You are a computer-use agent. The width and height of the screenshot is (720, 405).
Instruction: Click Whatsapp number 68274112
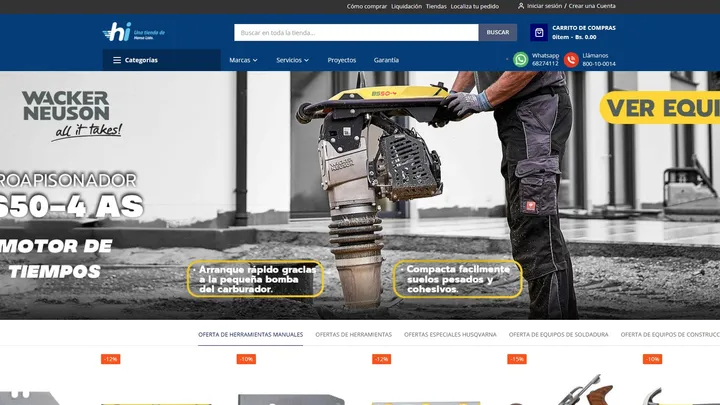point(545,64)
